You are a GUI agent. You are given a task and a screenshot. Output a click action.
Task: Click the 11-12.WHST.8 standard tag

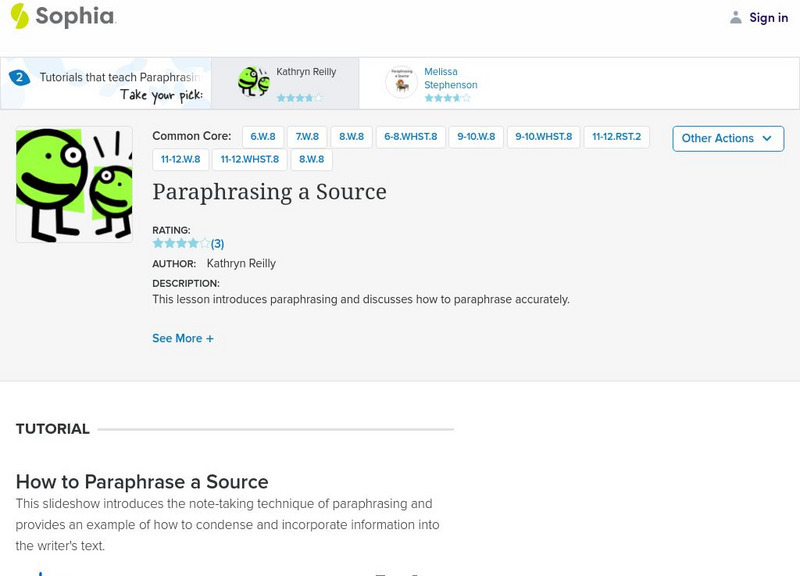click(x=249, y=159)
